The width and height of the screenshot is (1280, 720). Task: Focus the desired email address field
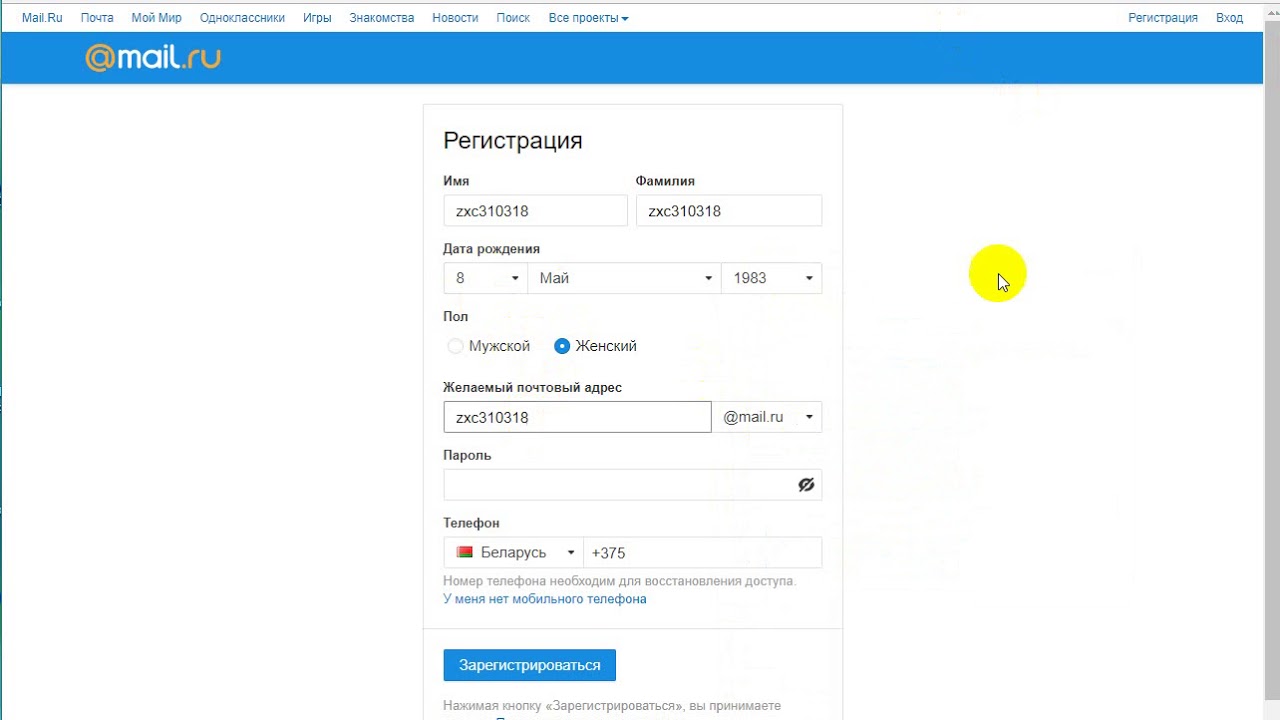point(577,417)
